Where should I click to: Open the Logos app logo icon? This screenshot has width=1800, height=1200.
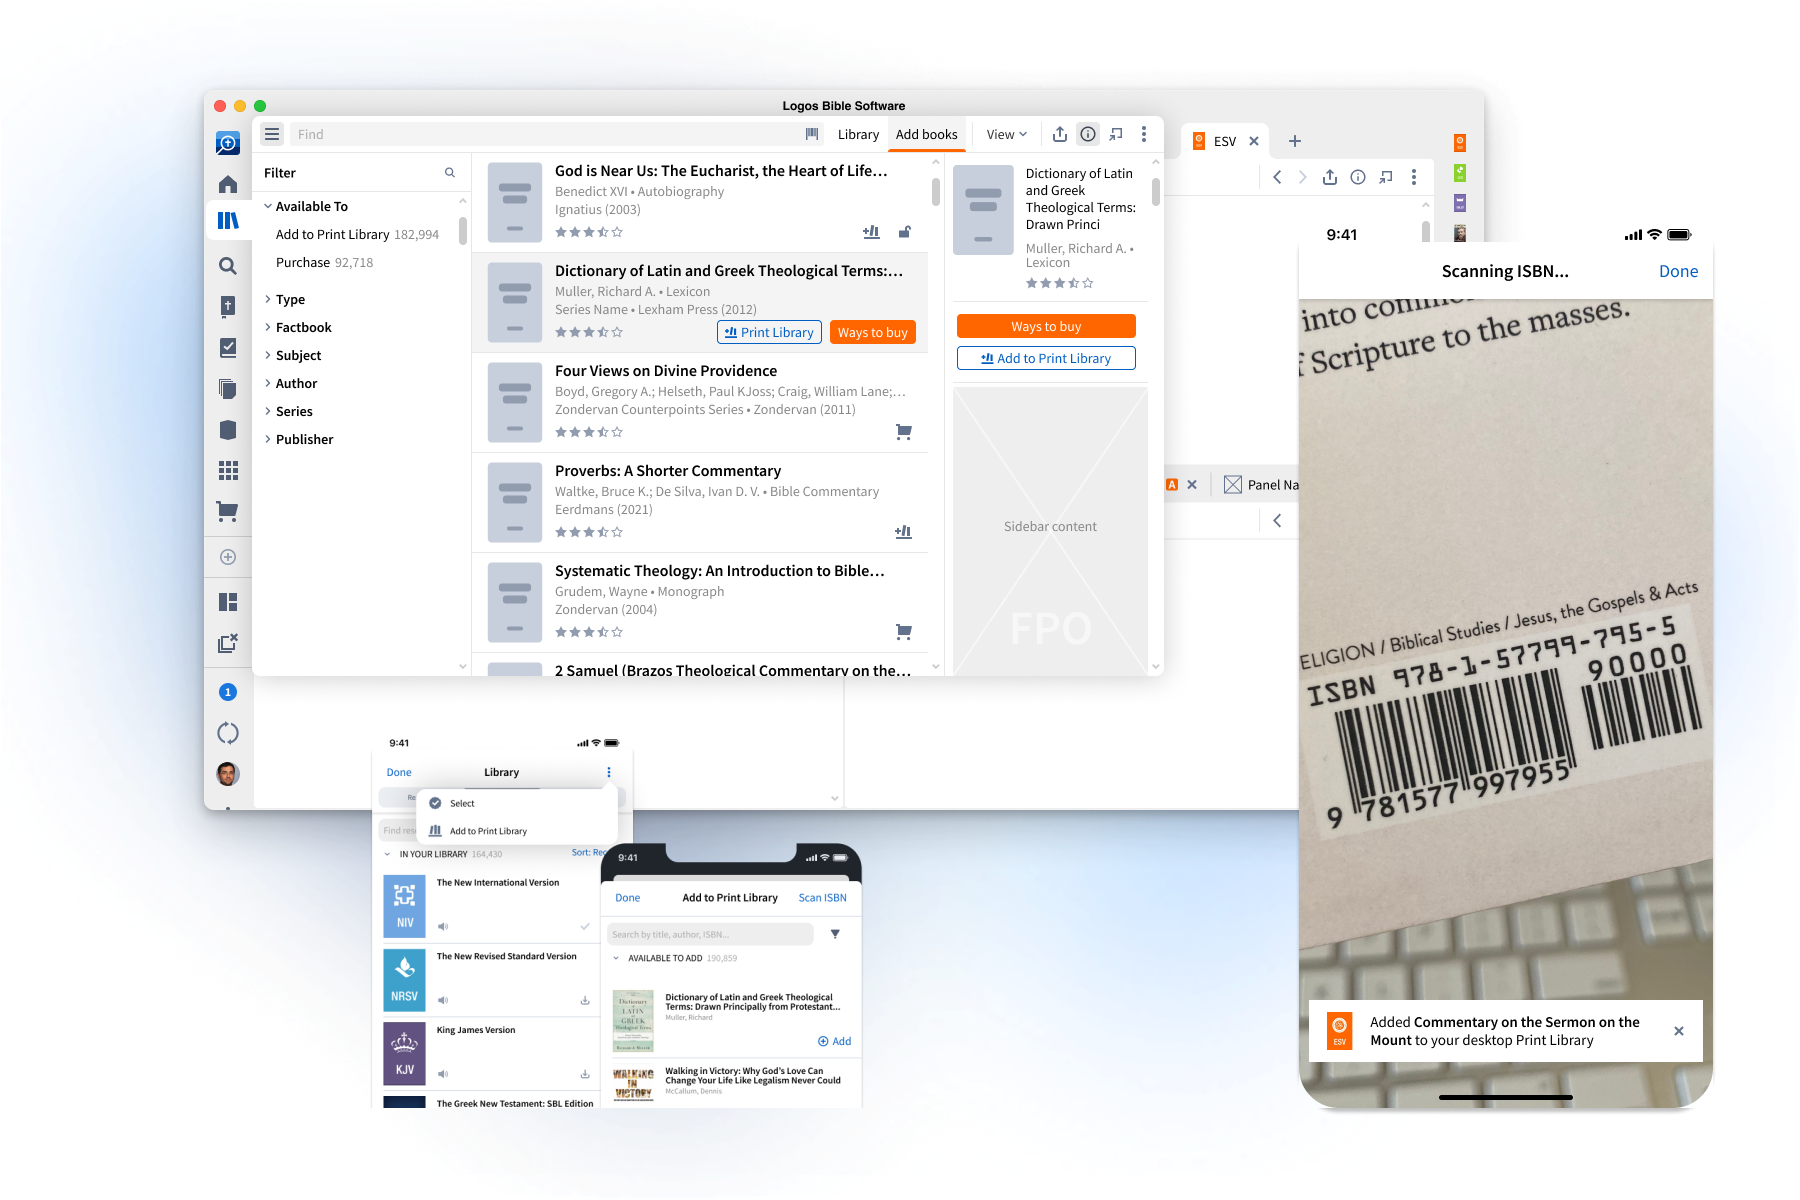[228, 143]
